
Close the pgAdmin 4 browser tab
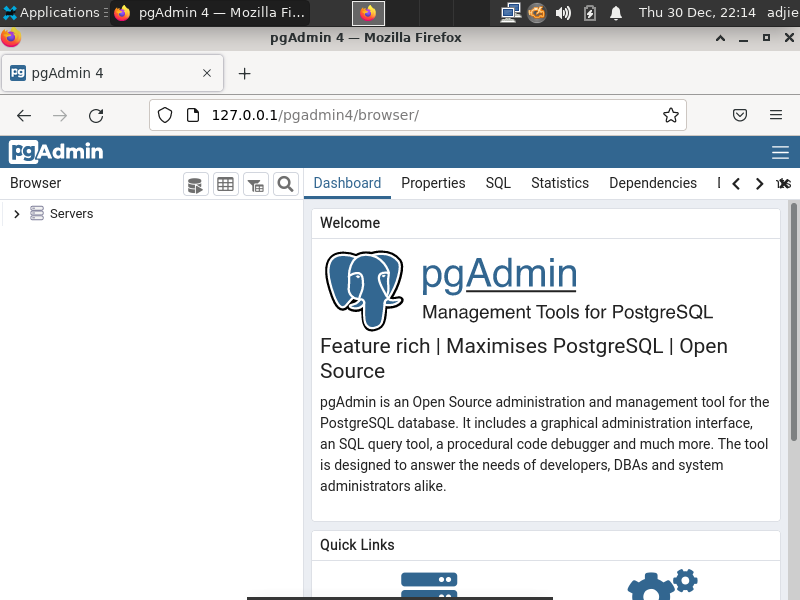207,73
